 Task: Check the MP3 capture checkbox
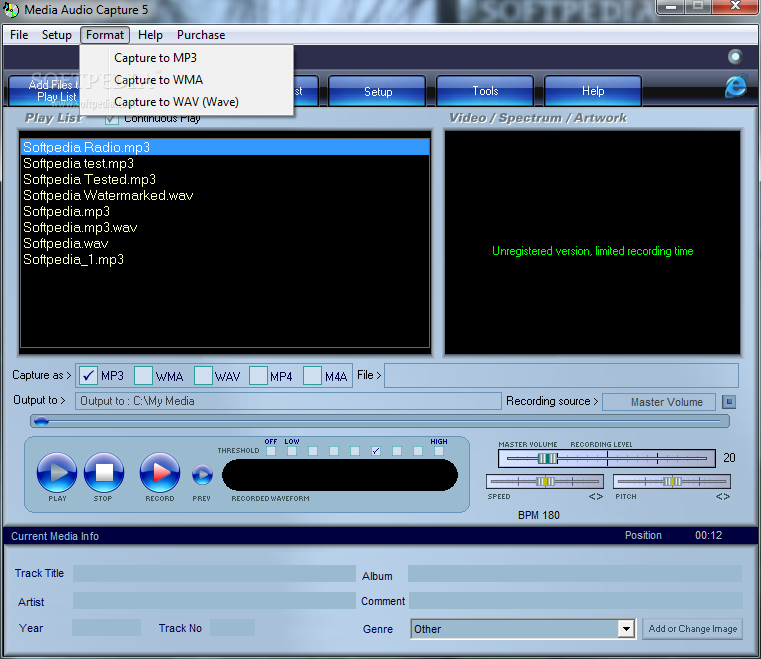click(x=88, y=376)
